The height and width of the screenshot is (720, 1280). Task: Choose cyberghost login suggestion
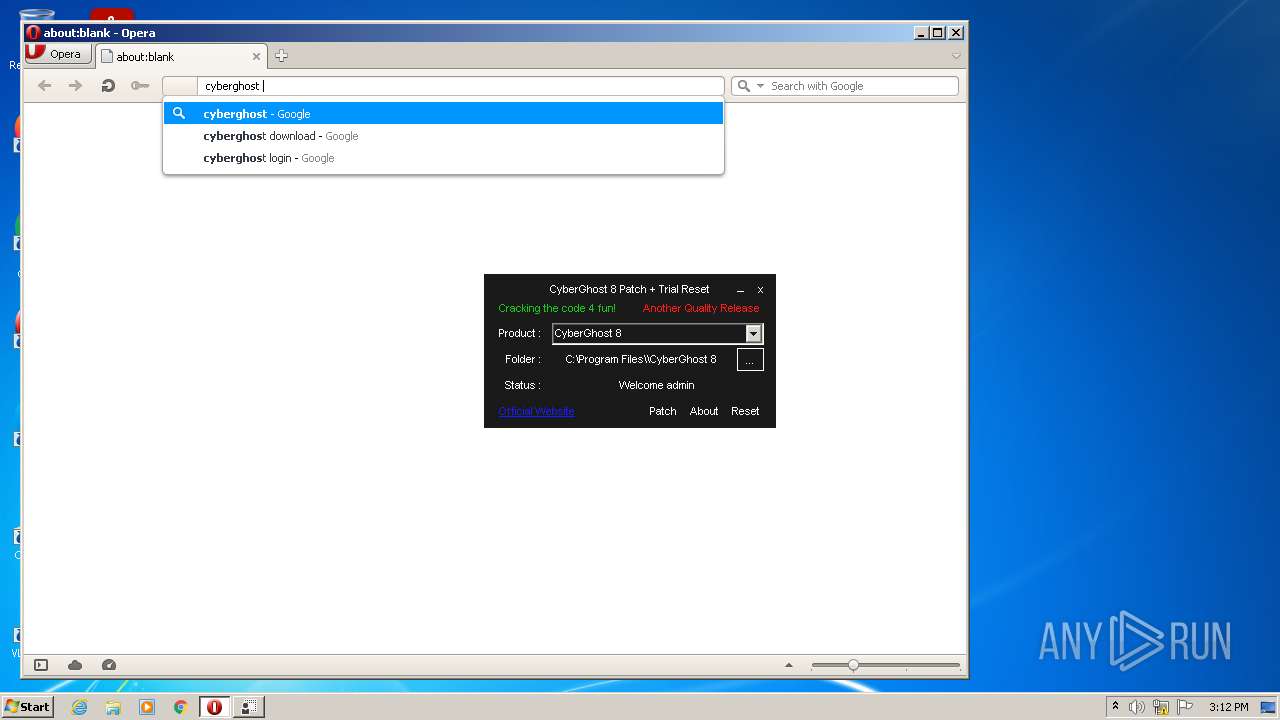pos(443,158)
